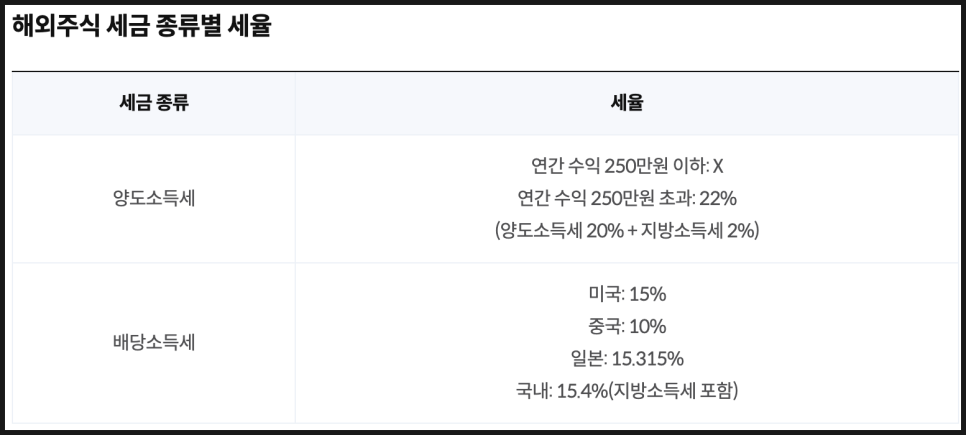This screenshot has width=966, height=435.
Task: Click the line (양도소득세 20% + 지방소득세 2%)
Action: point(627,230)
